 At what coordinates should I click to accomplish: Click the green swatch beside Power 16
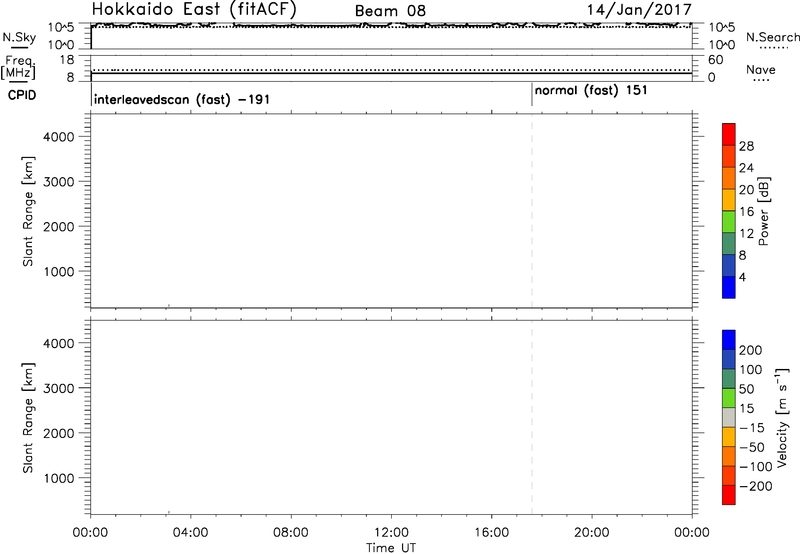tap(729, 221)
